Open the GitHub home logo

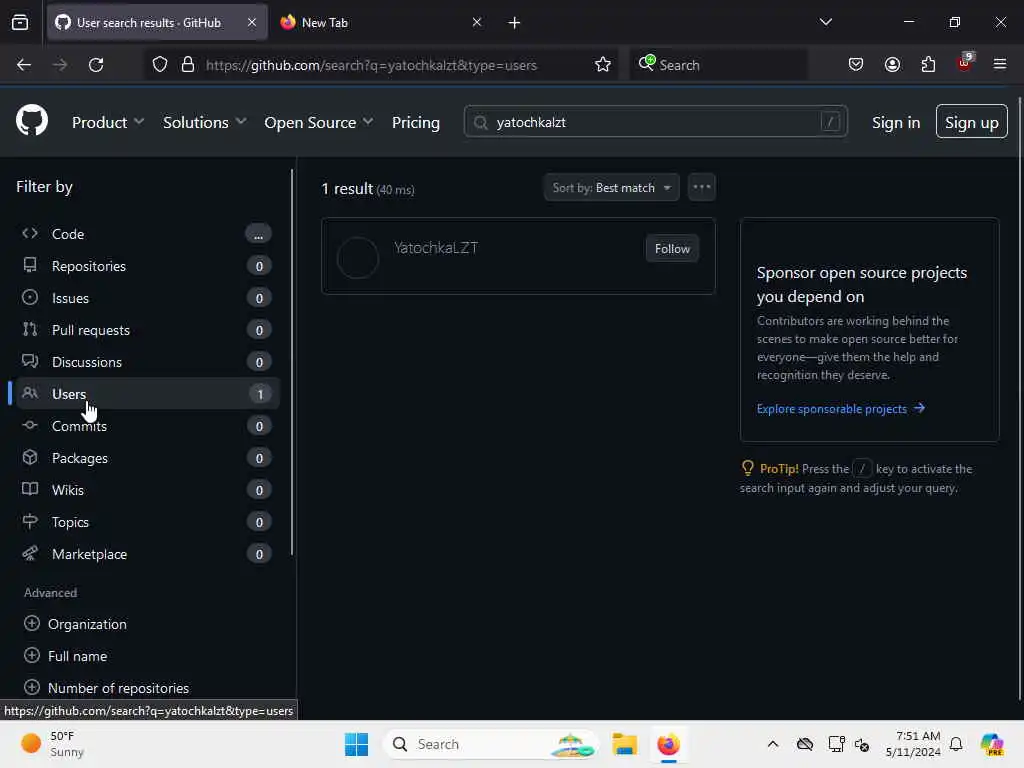31,121
